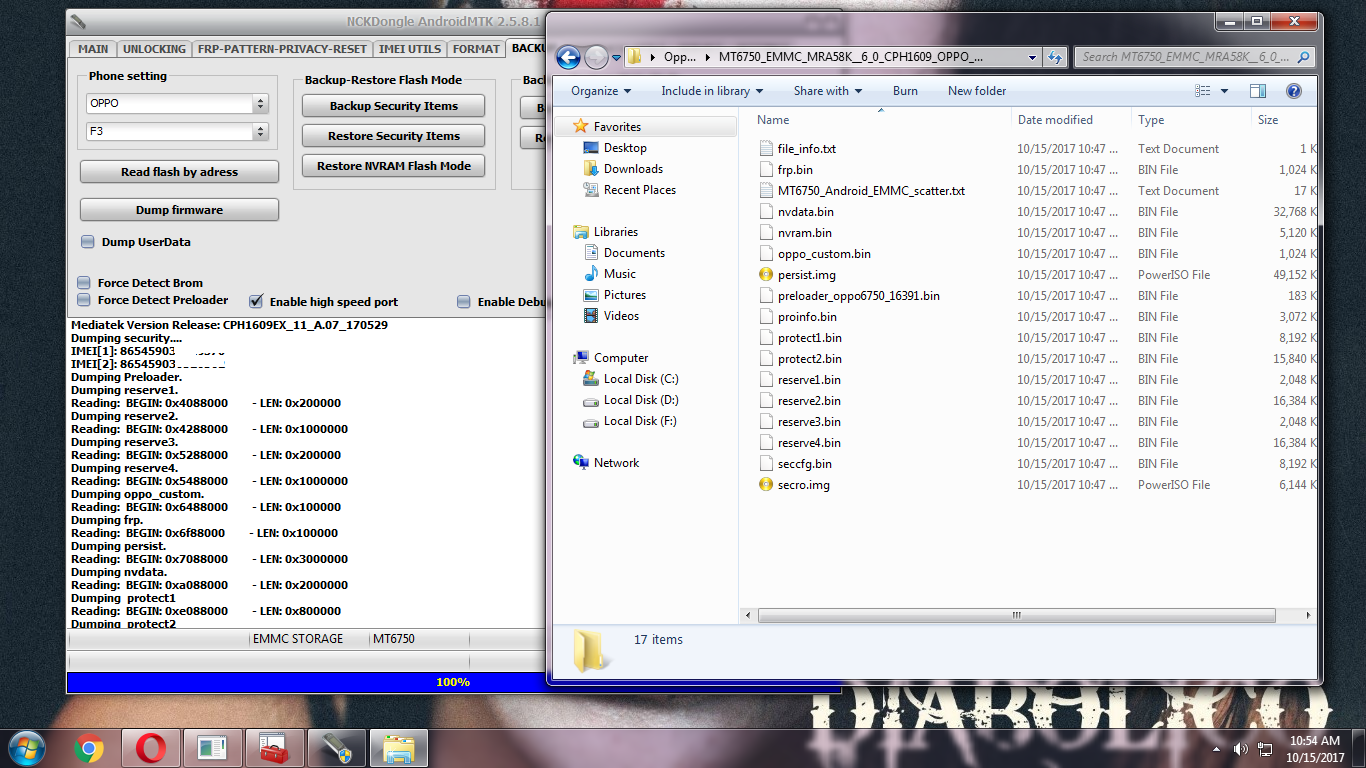Image resolution: width=1366 pixels, height=768 pixels.
Task: Toggle the Enable Debug checkbox
Action: [x=463, y=302]
